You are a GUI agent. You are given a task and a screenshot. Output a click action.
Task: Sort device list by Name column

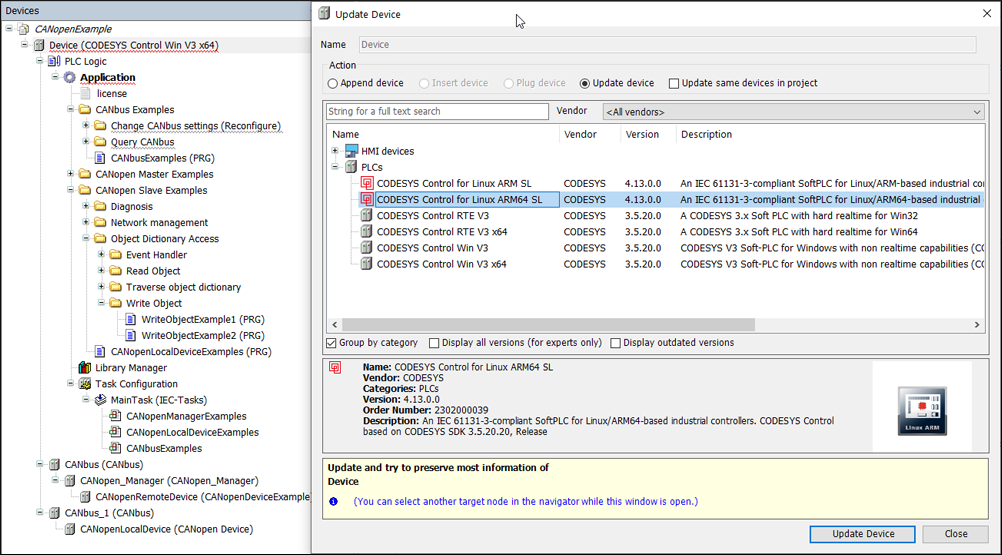(346, 134)
